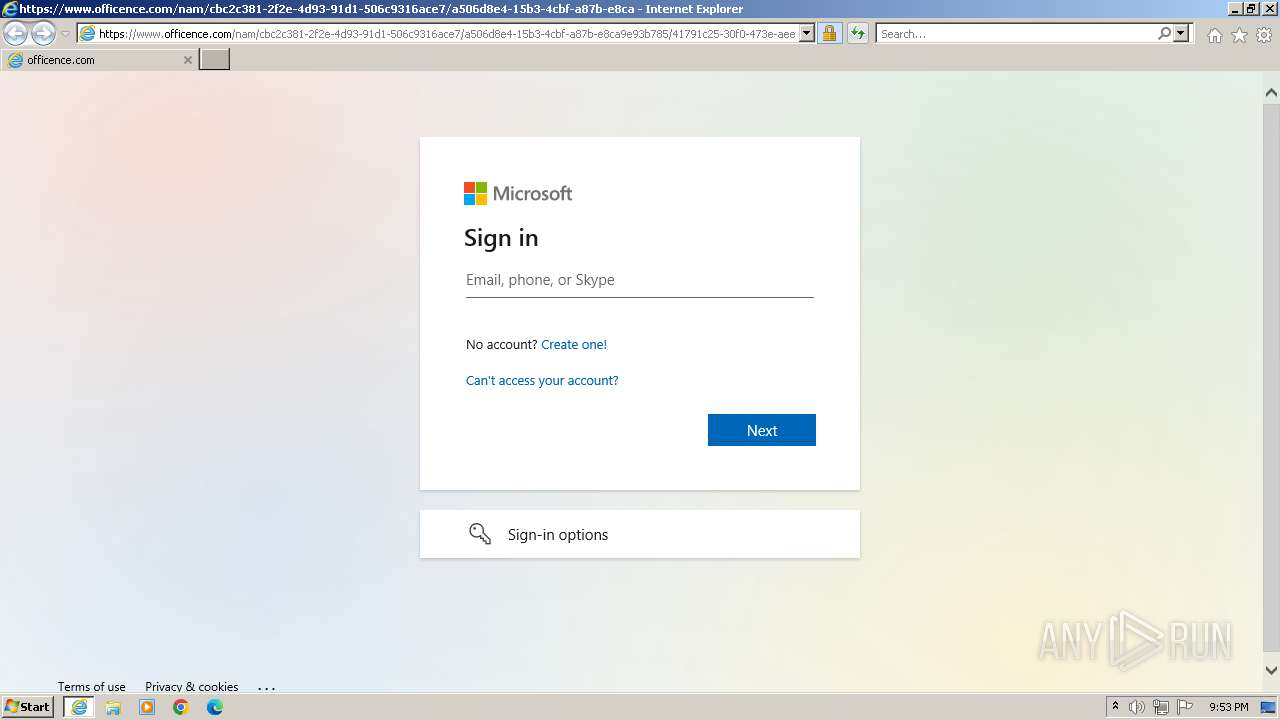Screen dimensions: 1280x720
Task: Click the Internet Explorer title bar icon
Action: pos(9,9)
